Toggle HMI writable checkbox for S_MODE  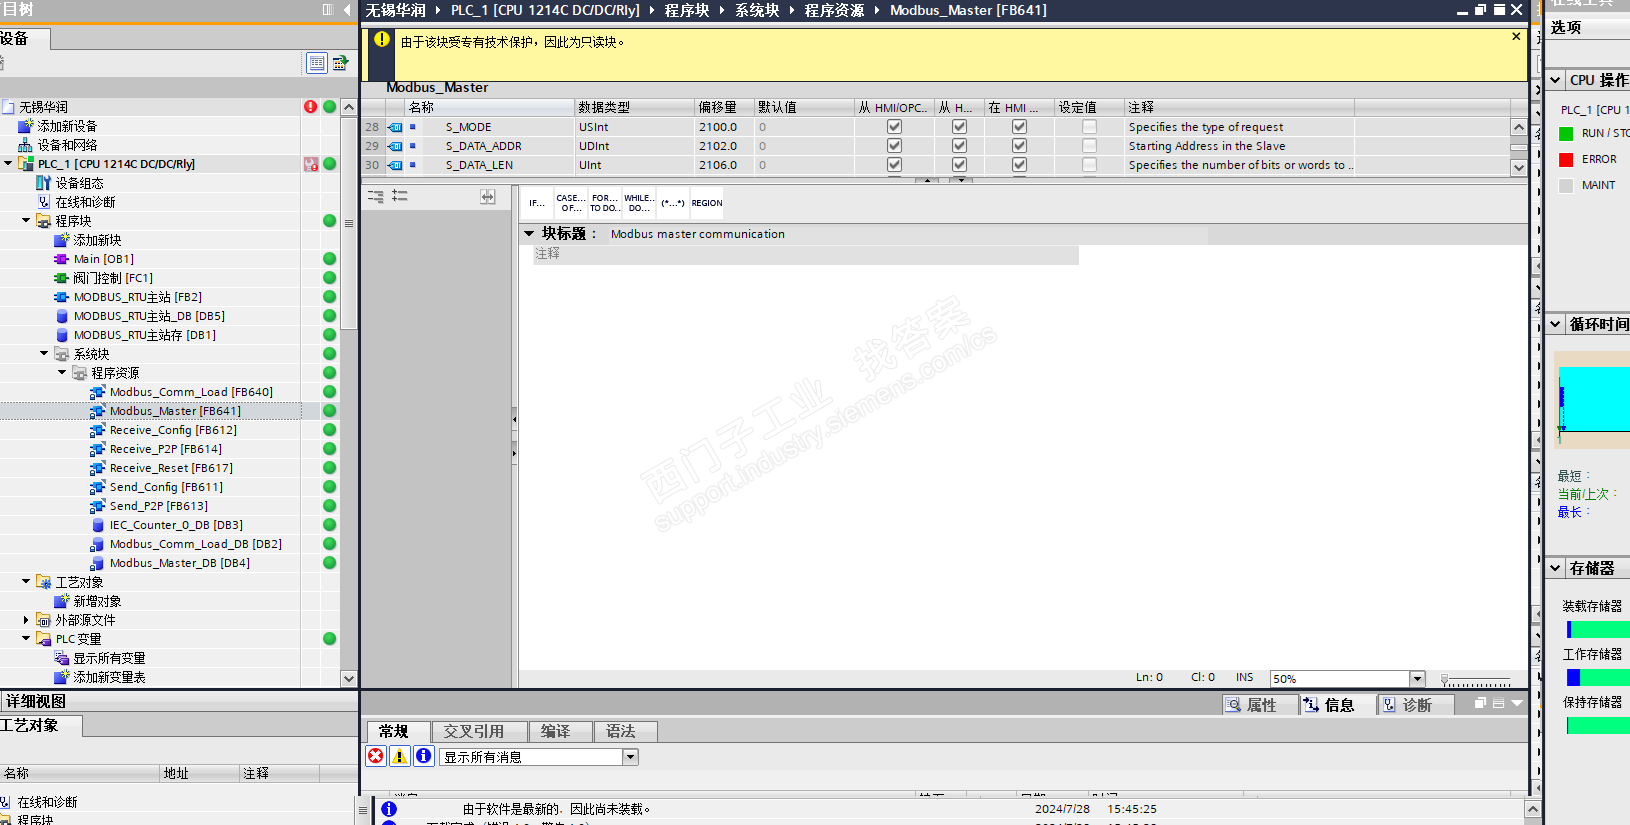click(959, 127)
